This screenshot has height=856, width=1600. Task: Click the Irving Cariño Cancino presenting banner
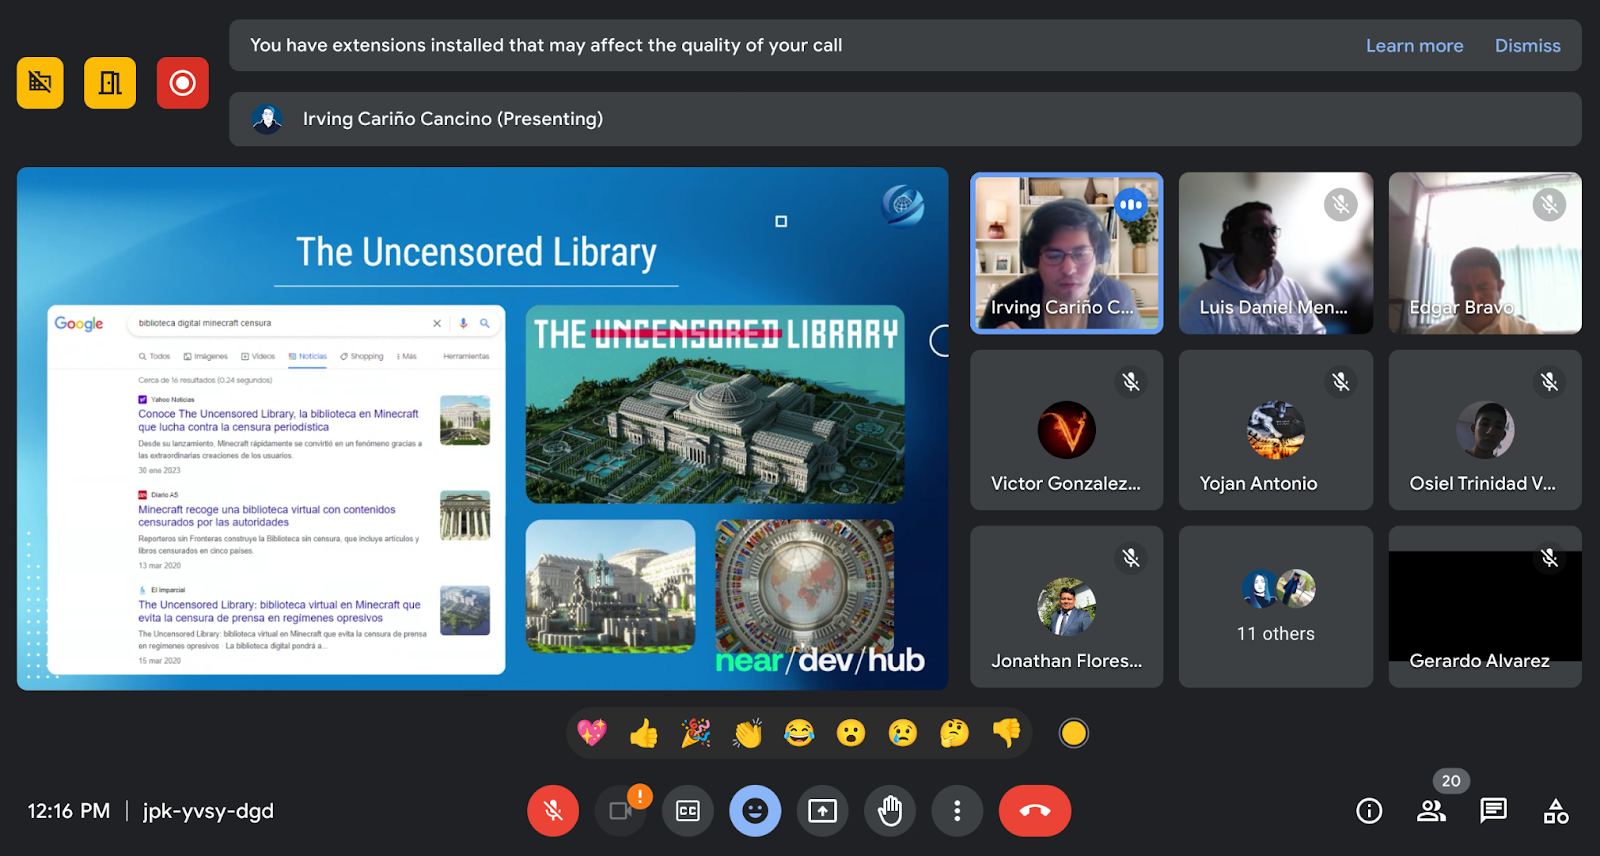coord(905,119)
